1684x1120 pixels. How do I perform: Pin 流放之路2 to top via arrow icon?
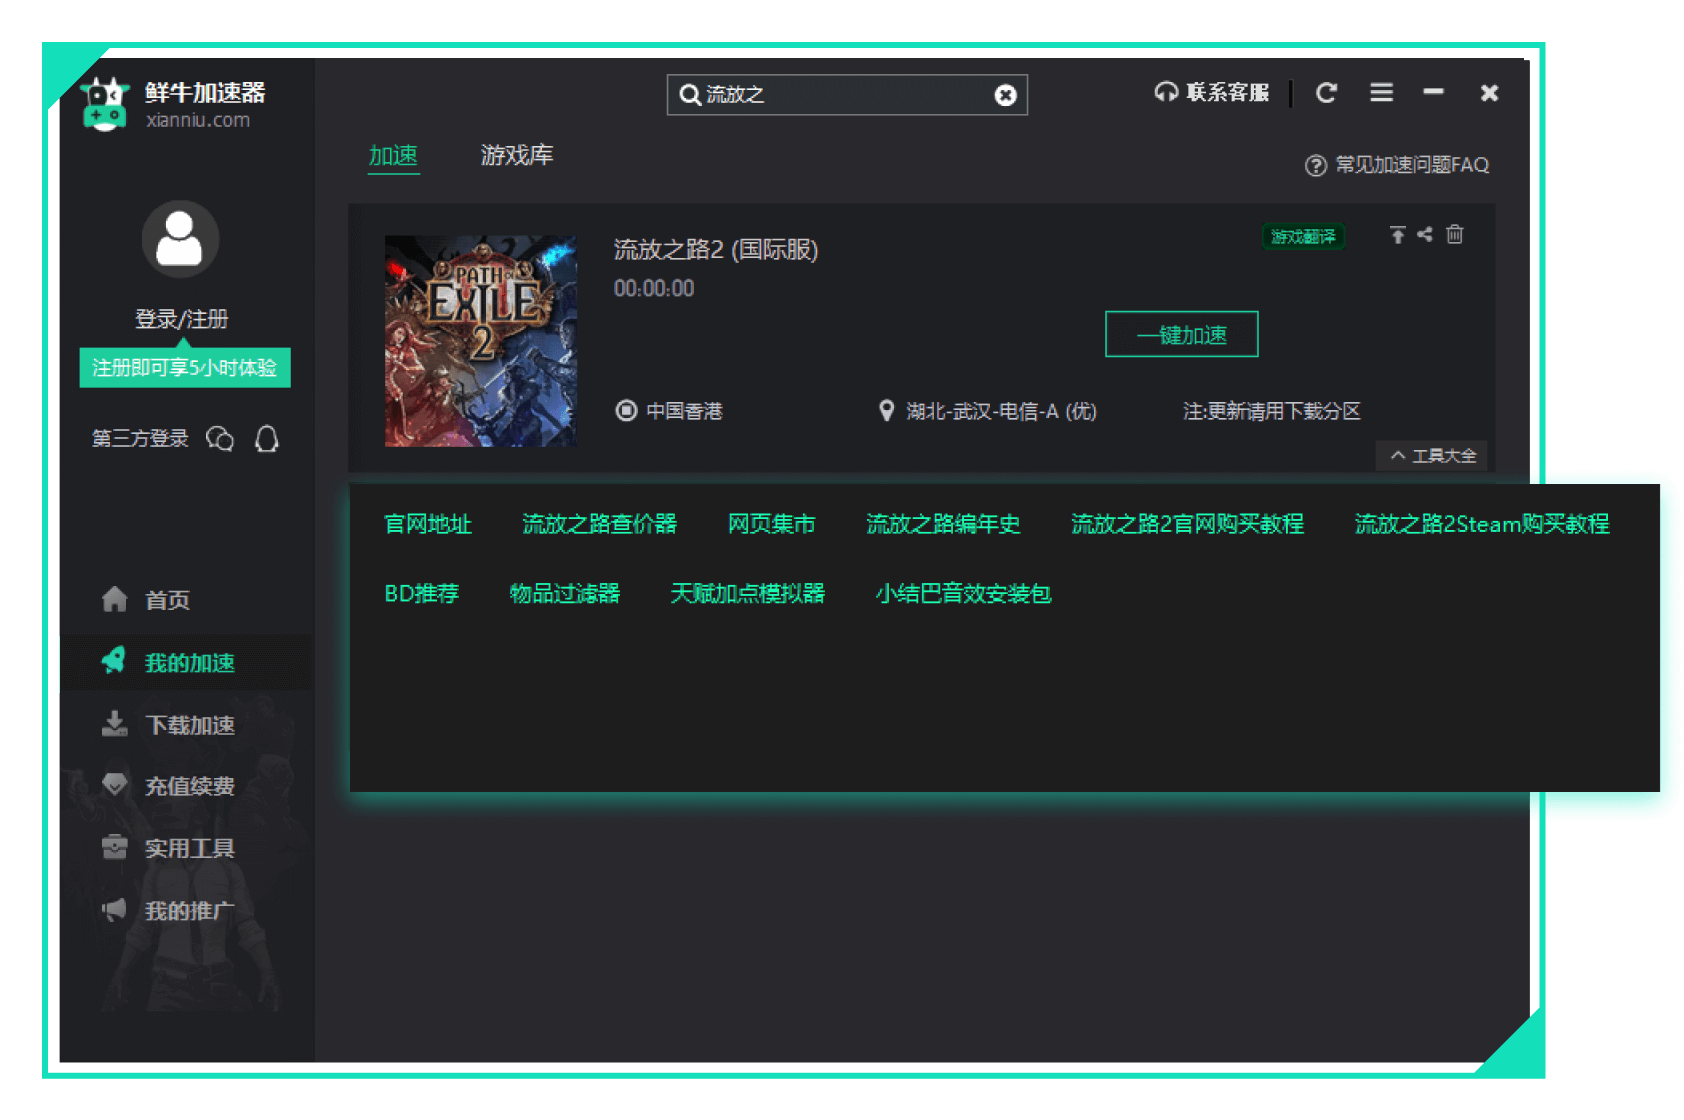[1397, 235]
